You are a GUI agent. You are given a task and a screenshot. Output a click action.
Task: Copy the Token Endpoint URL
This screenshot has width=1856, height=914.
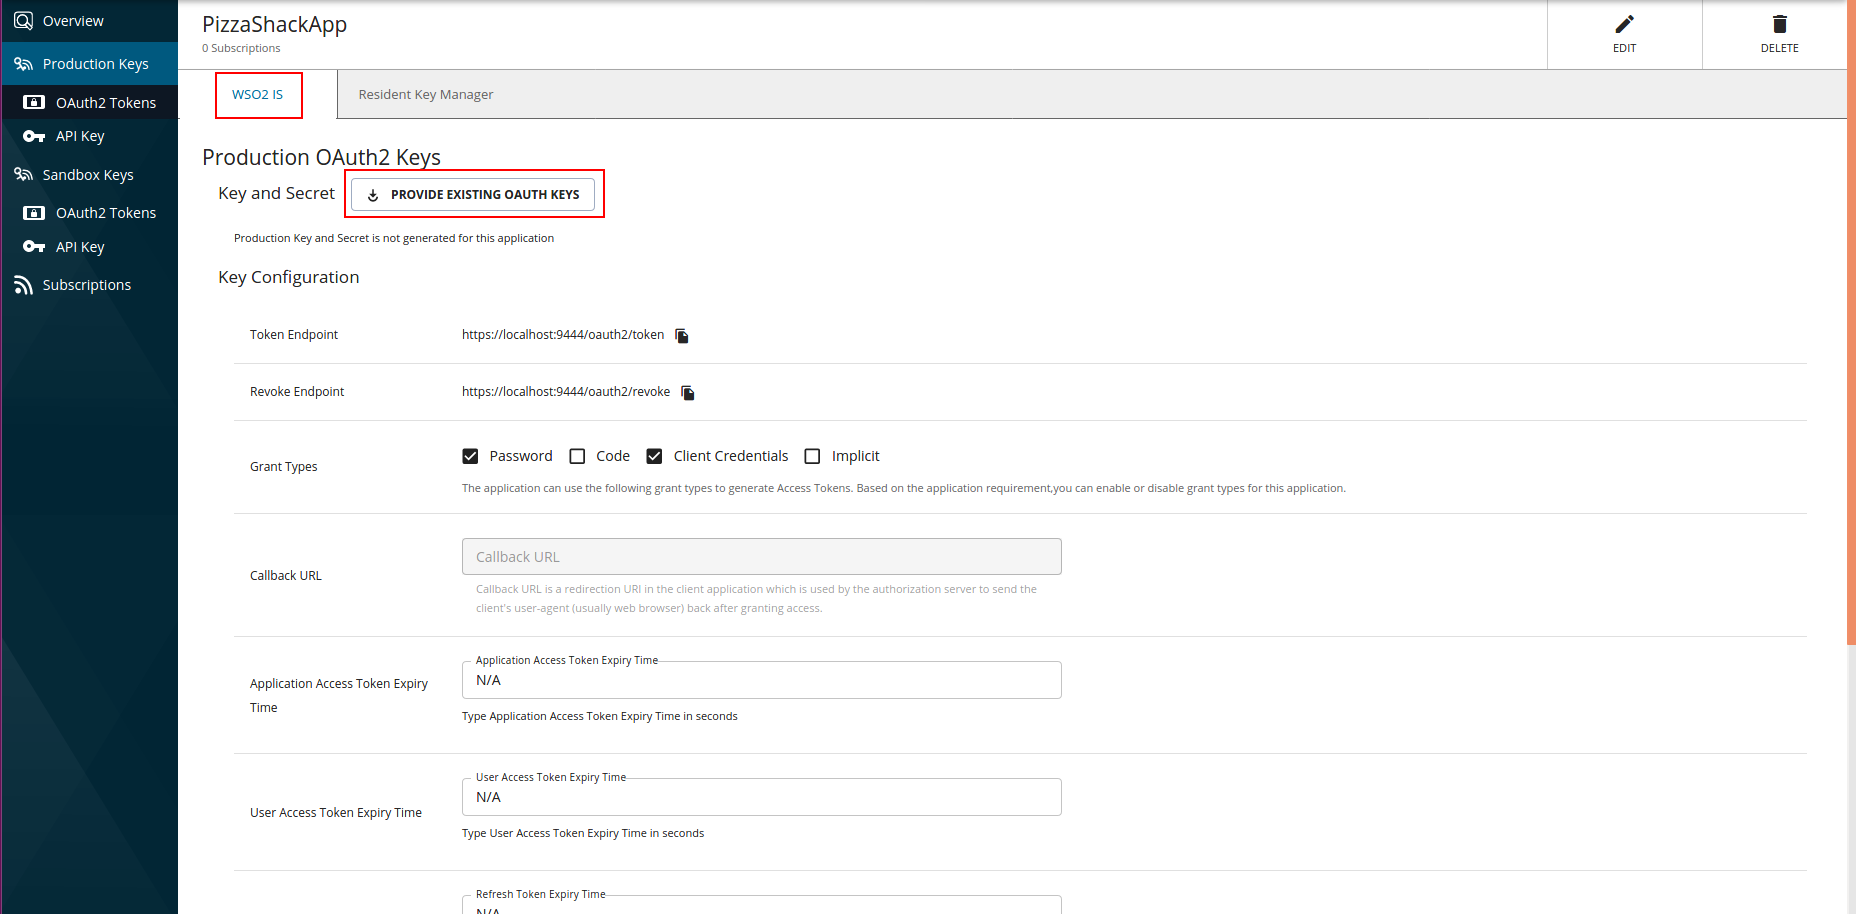(682, 336)
